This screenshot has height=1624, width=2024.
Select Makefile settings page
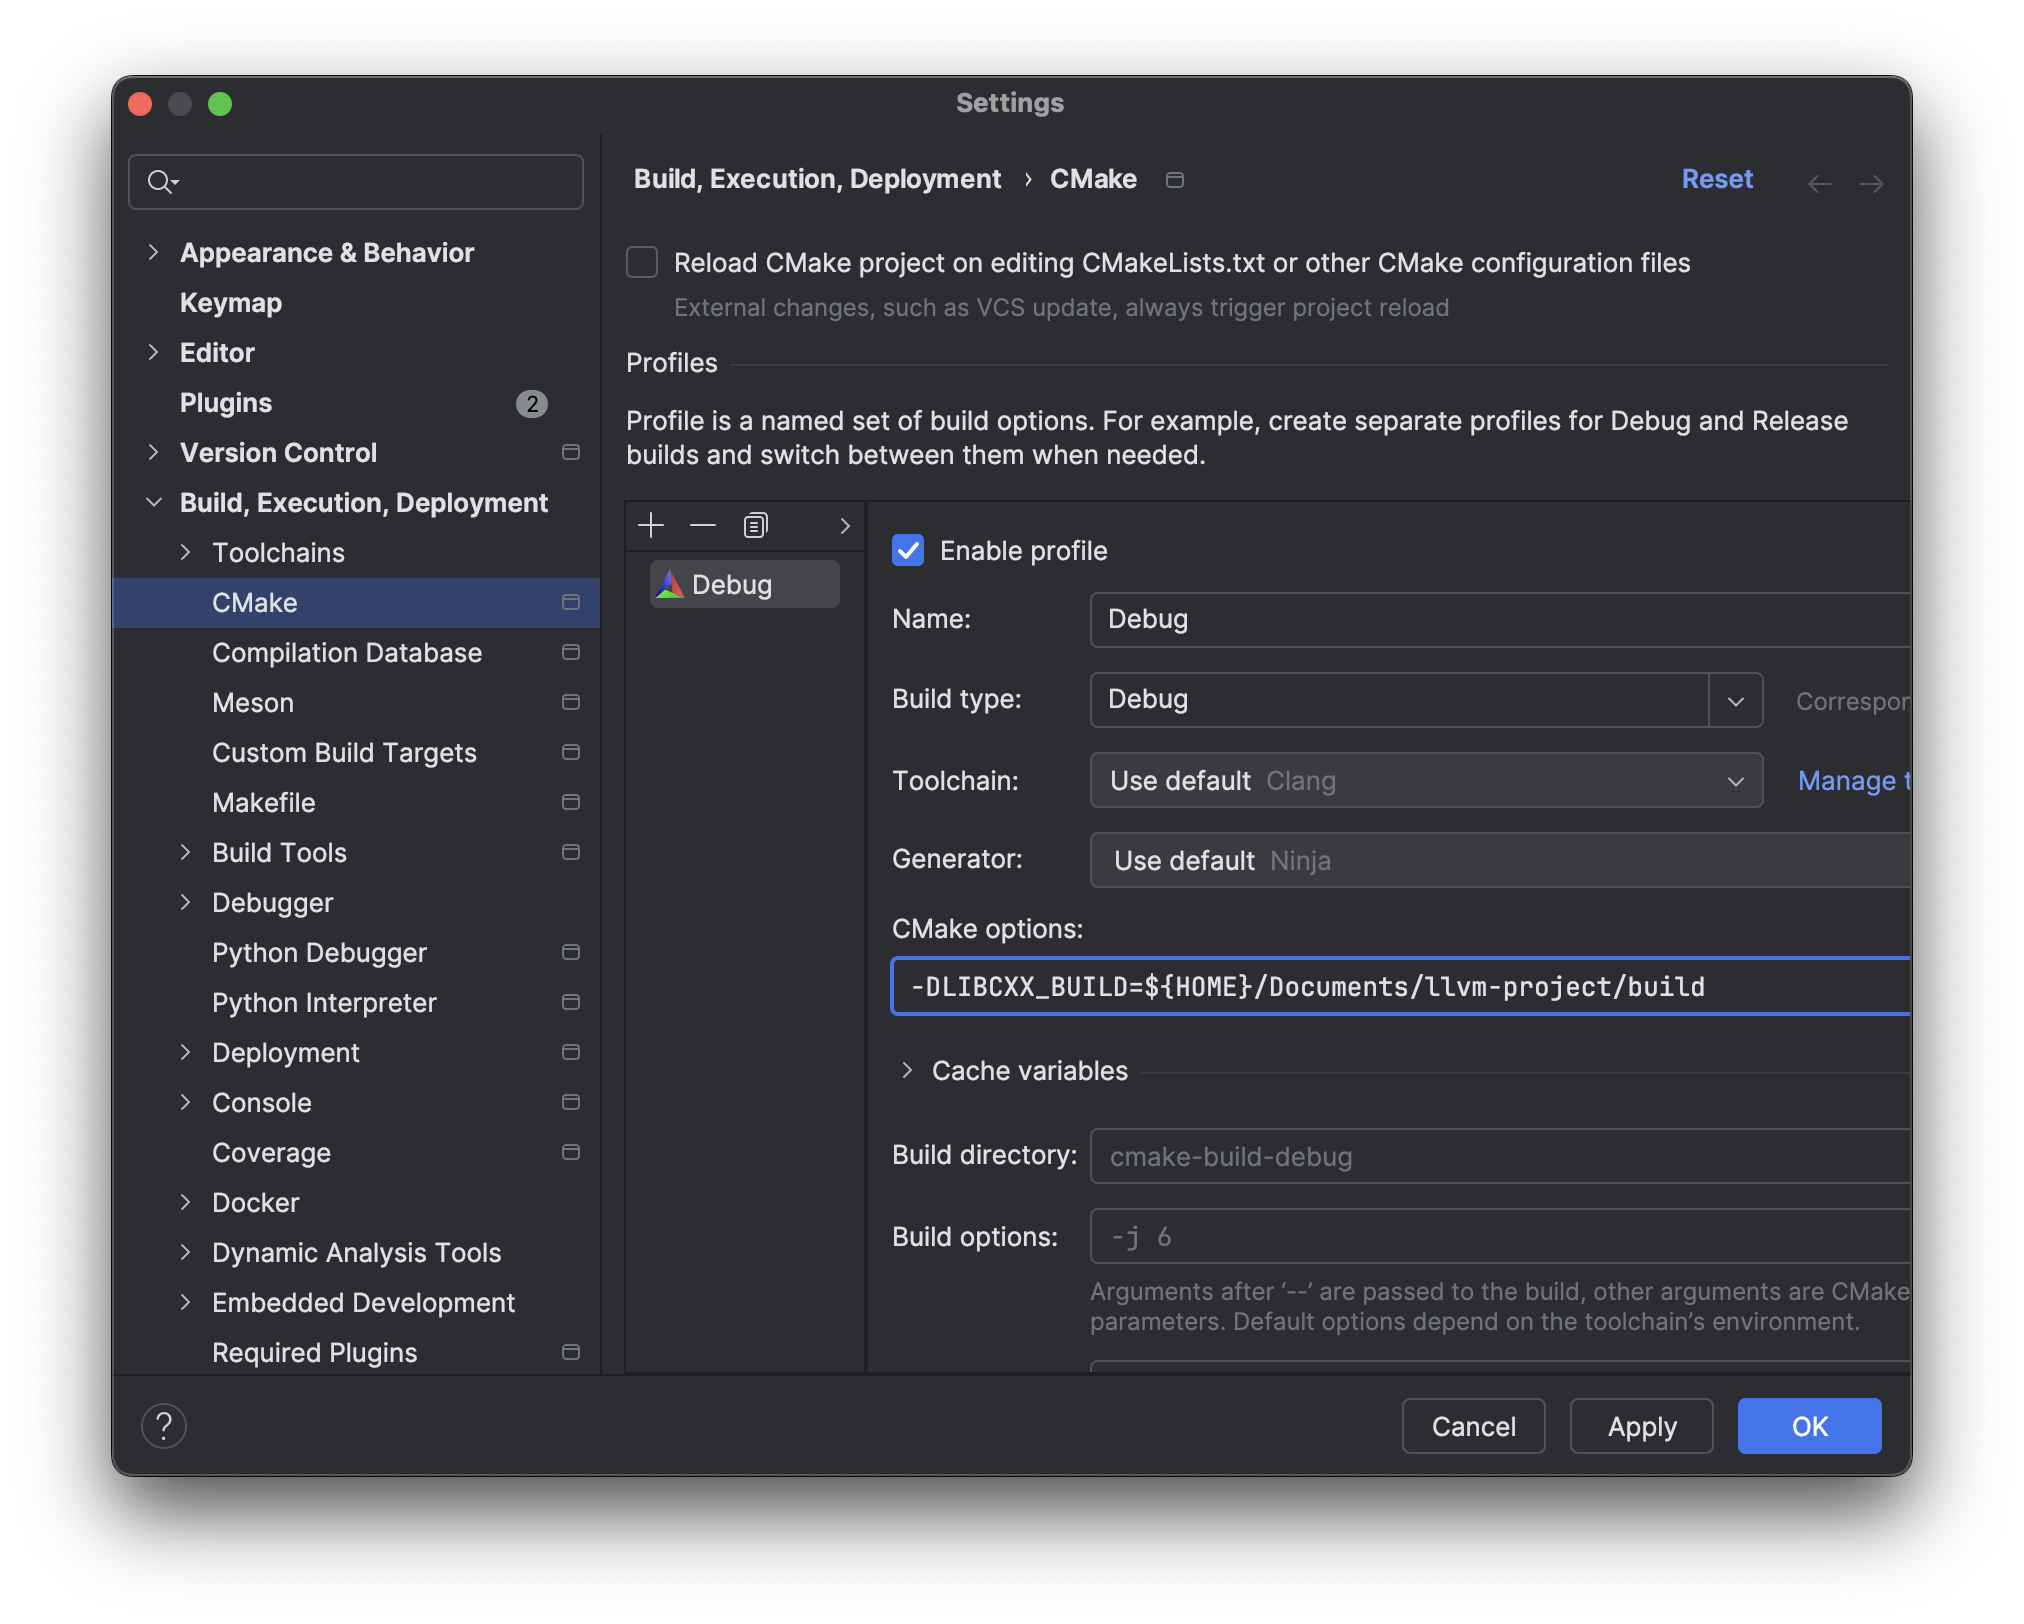coord(264,802)
